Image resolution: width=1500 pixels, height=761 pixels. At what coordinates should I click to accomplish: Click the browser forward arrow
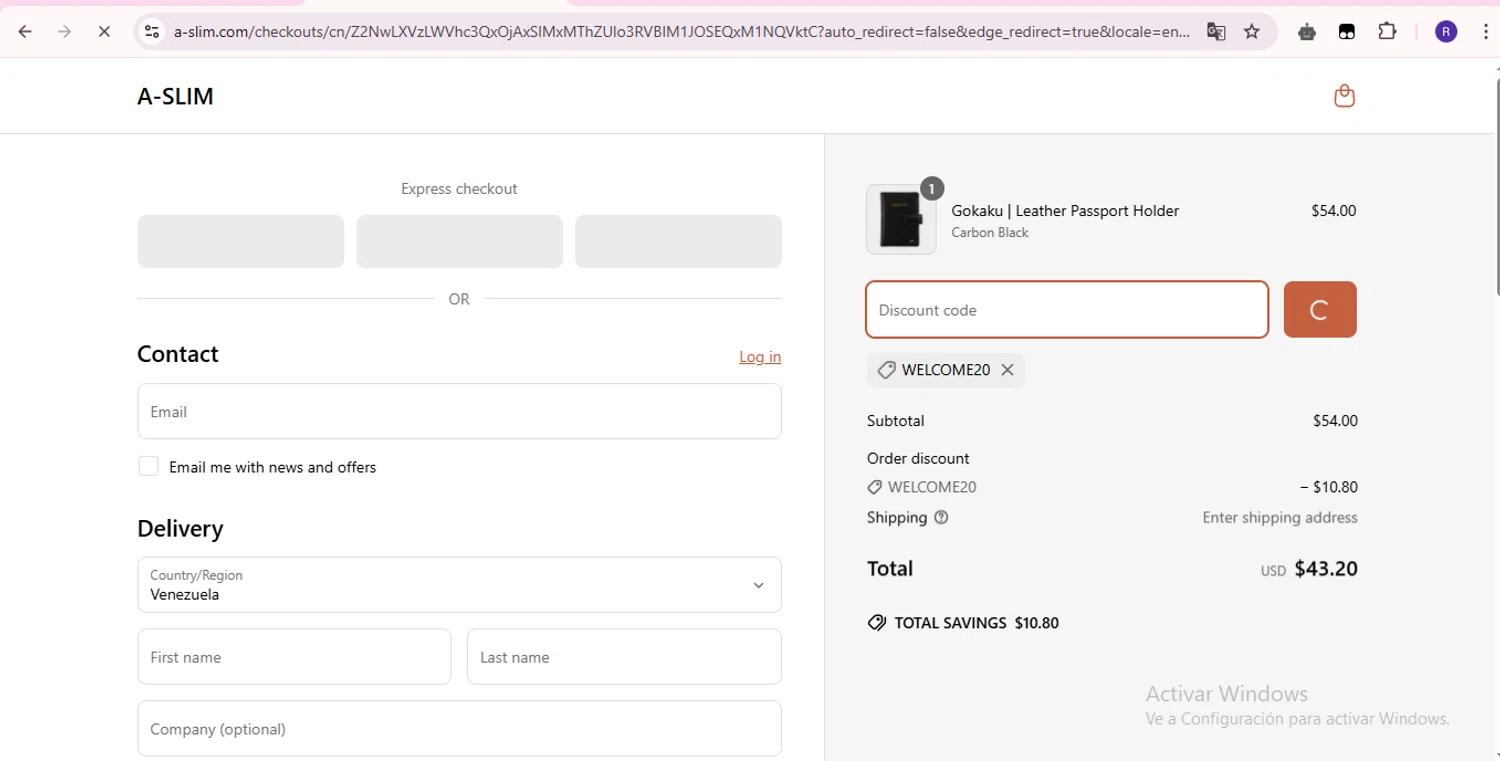tap(64, 32)
